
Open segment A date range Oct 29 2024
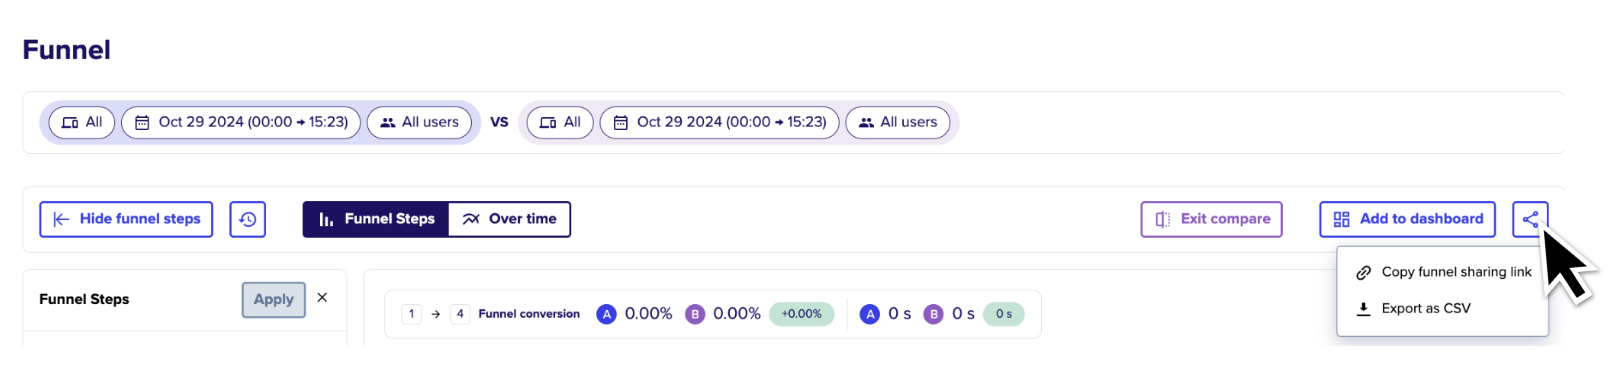[x=241, y=122]
